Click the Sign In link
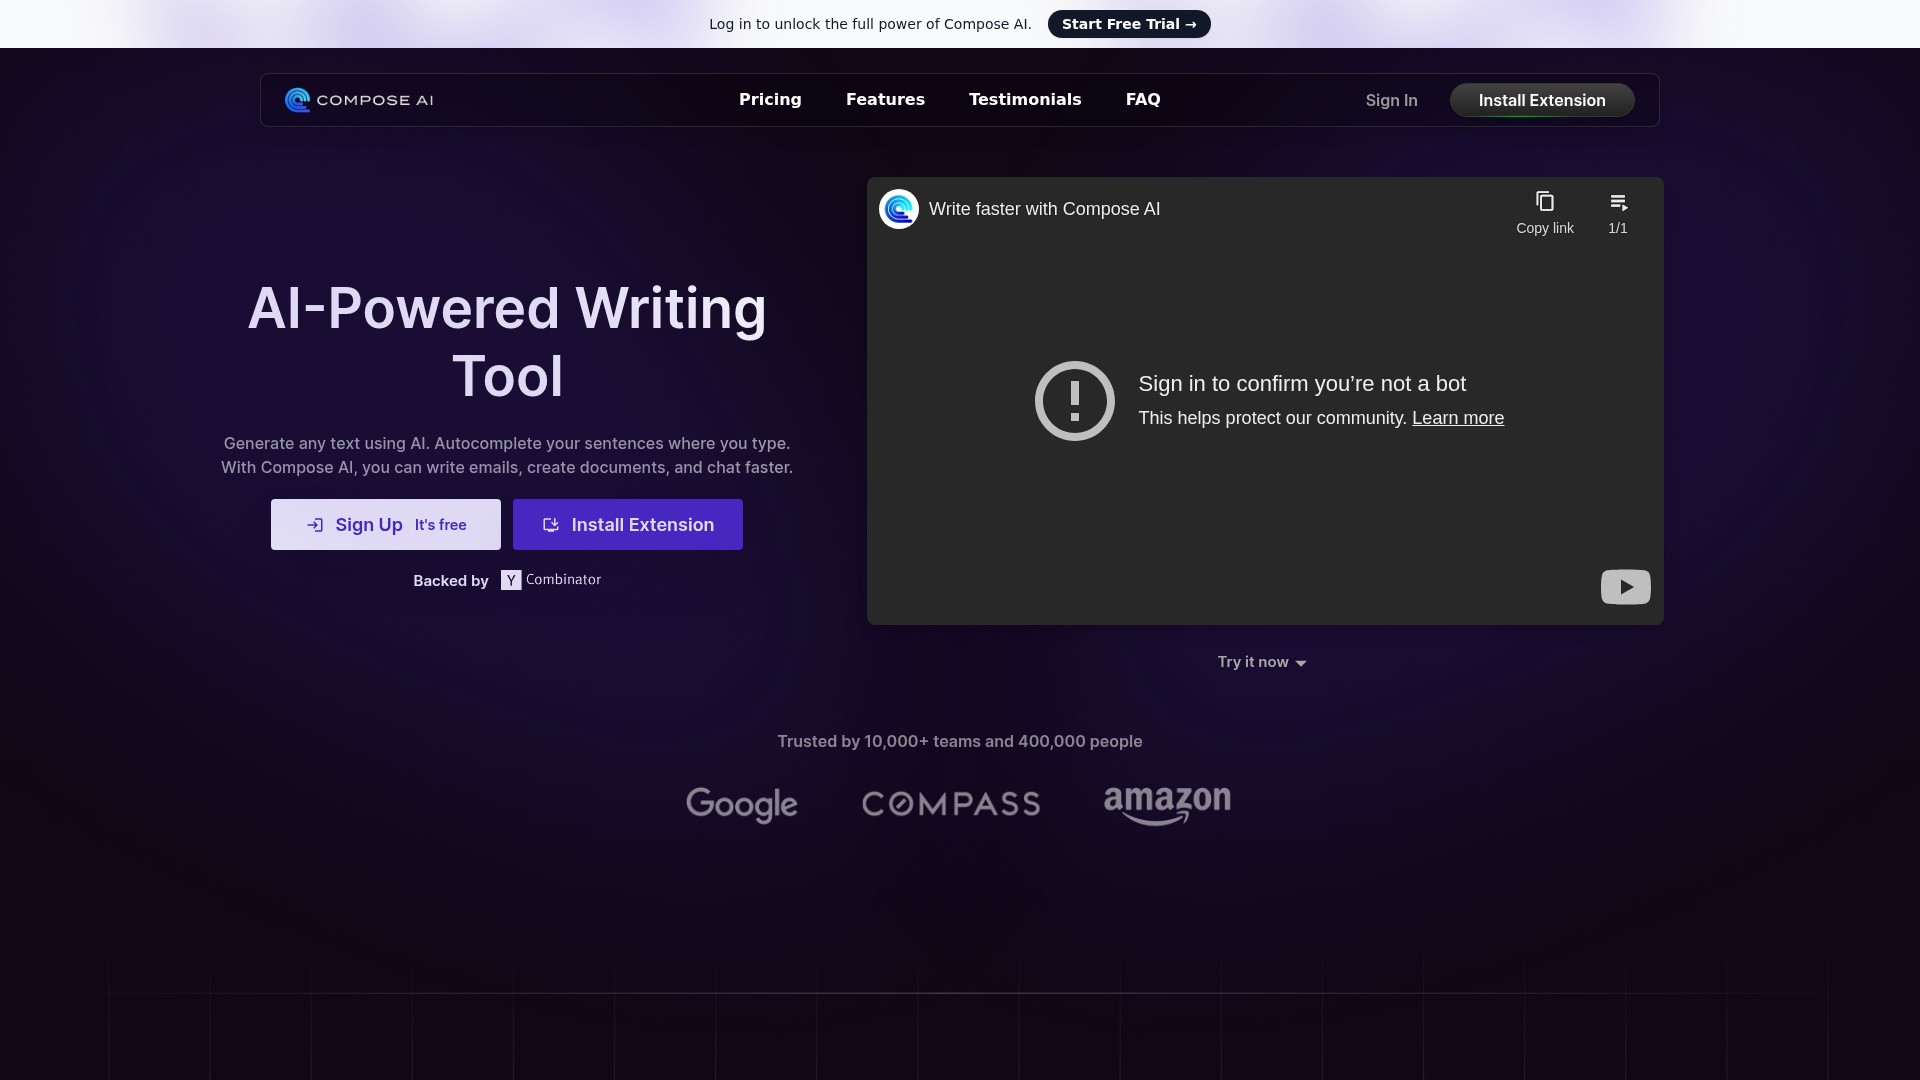The width and height of the screenshot is (1920, 1080). click(x=1391, y=100)
